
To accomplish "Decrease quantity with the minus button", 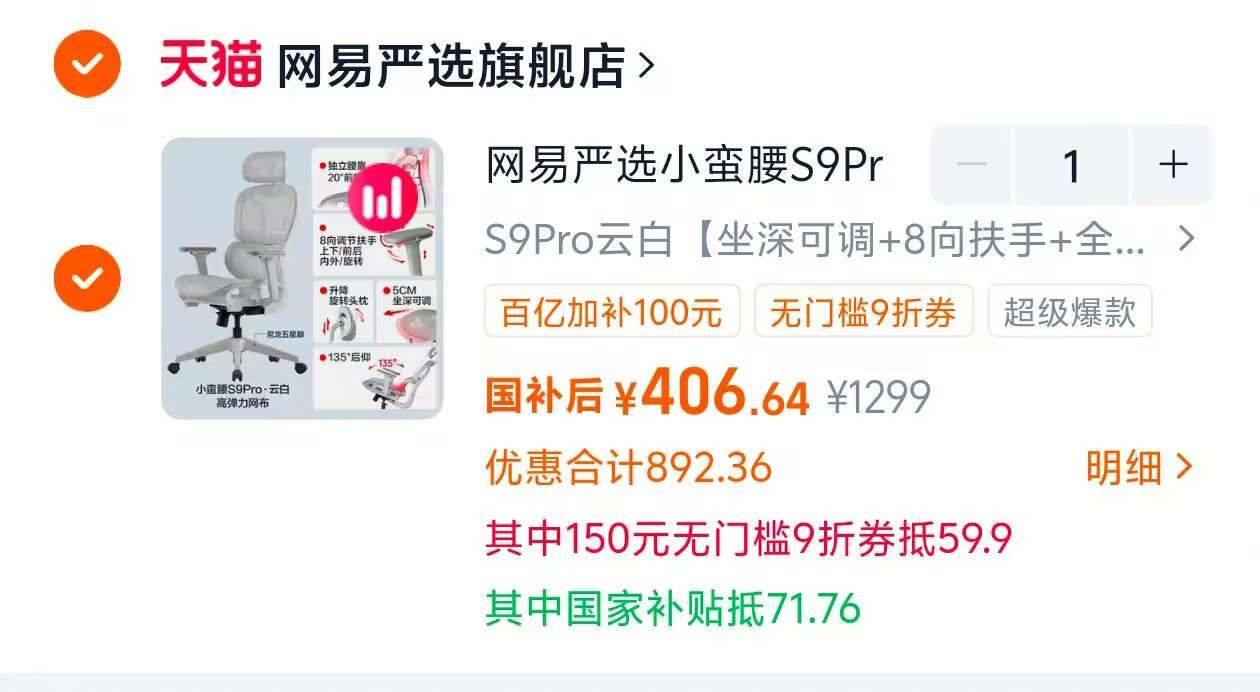I will [x=972, y=165].
